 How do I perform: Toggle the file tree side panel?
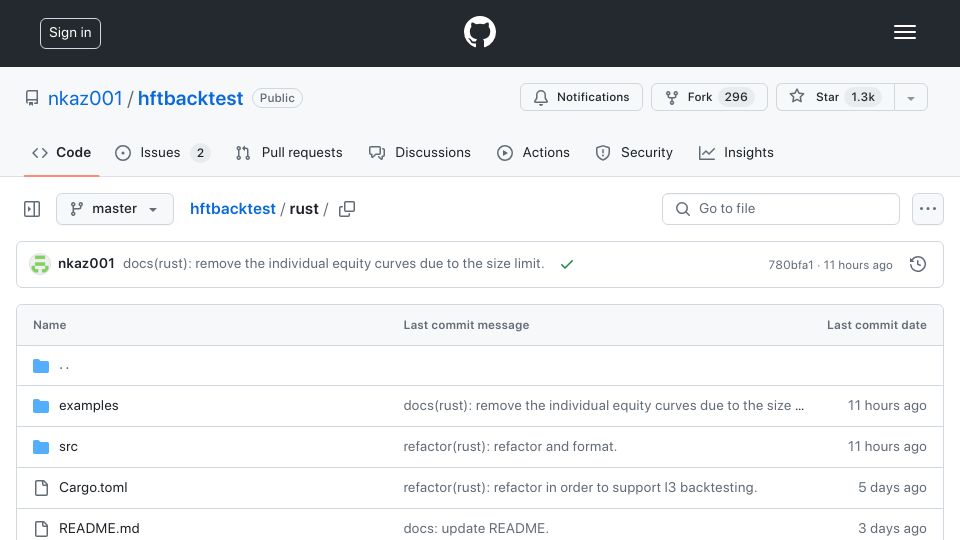32,209
